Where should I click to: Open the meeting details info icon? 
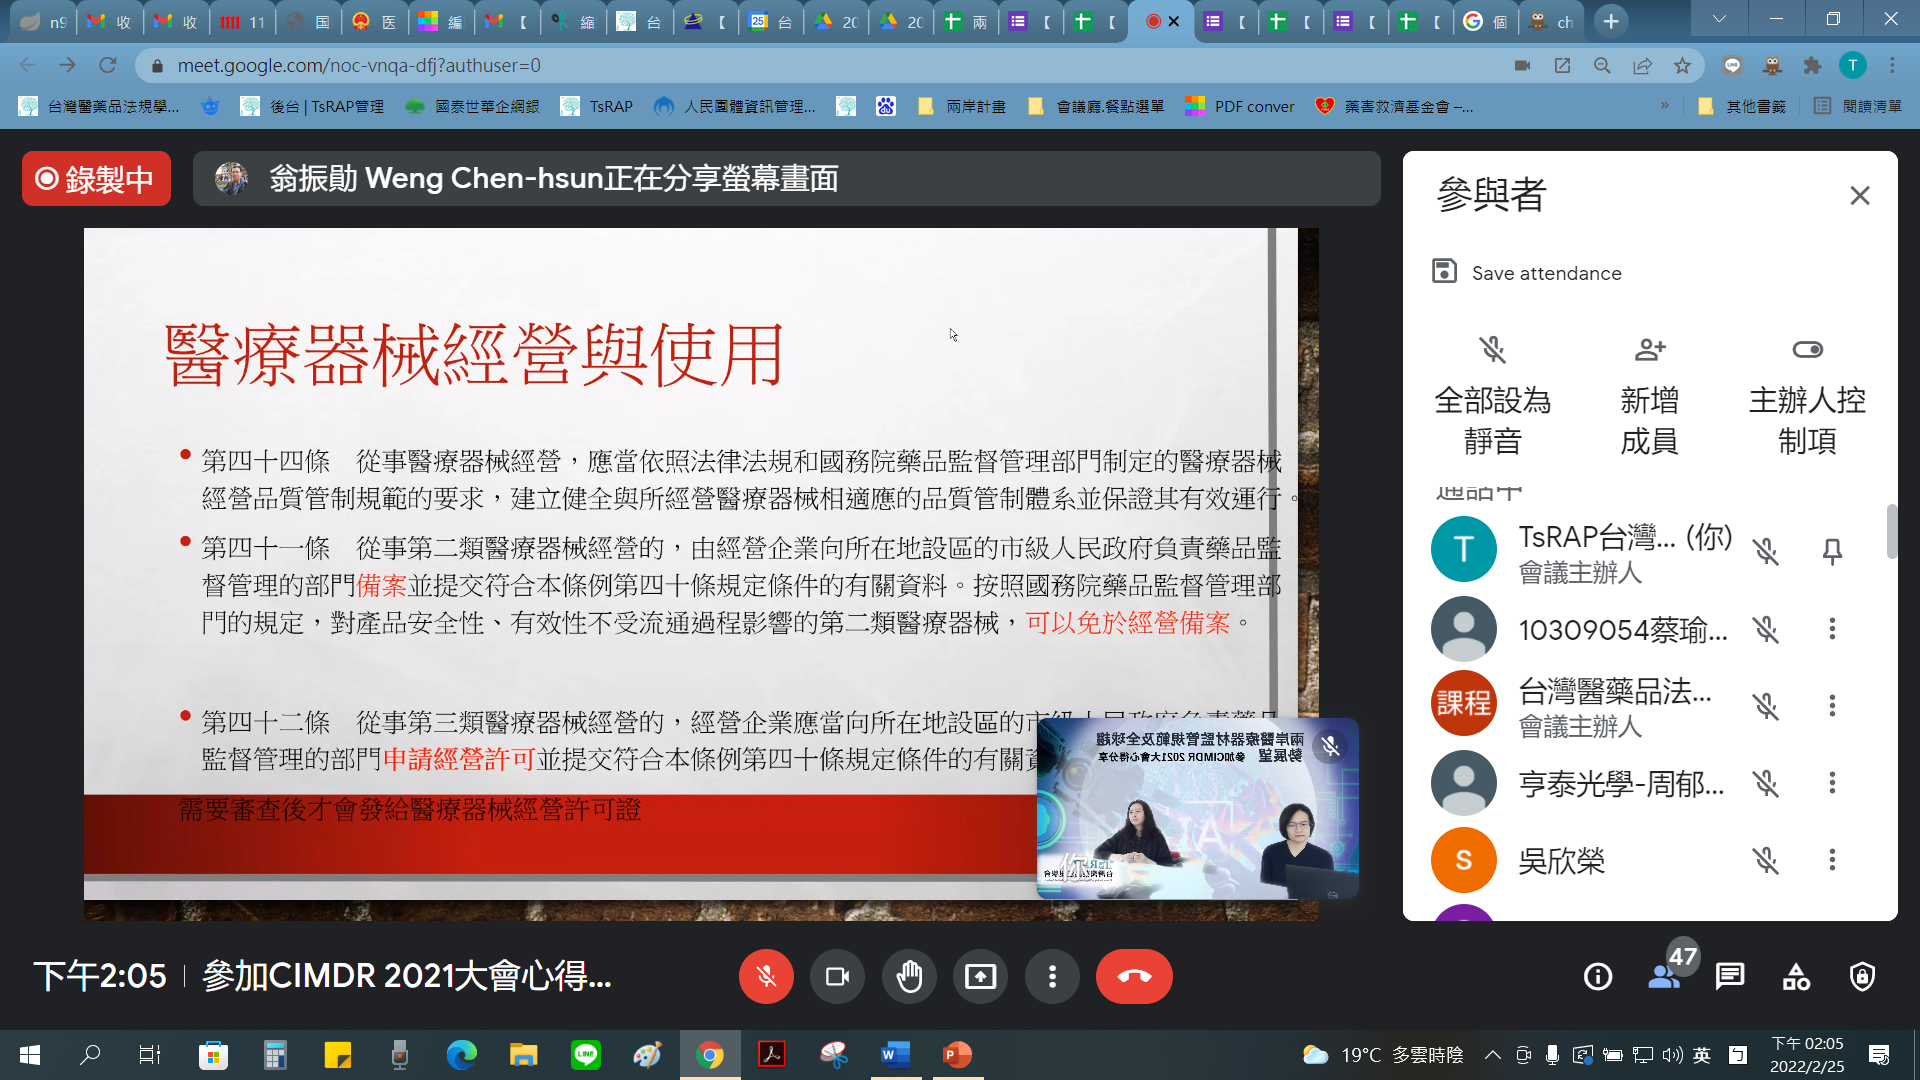pyautogui.click(x=1598, y=976)
